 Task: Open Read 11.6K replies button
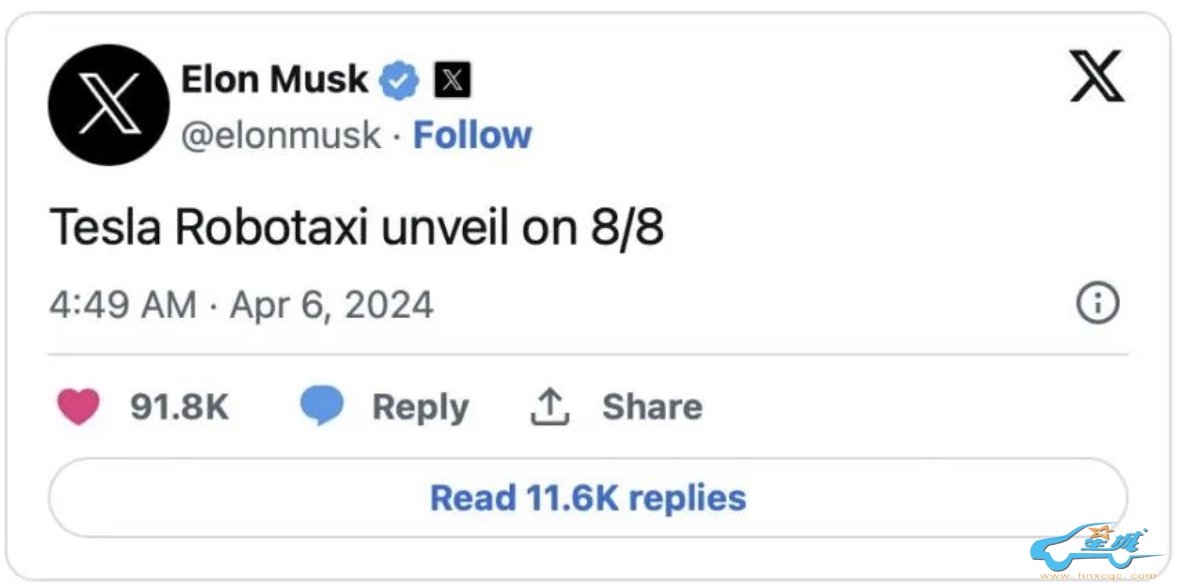588,498
